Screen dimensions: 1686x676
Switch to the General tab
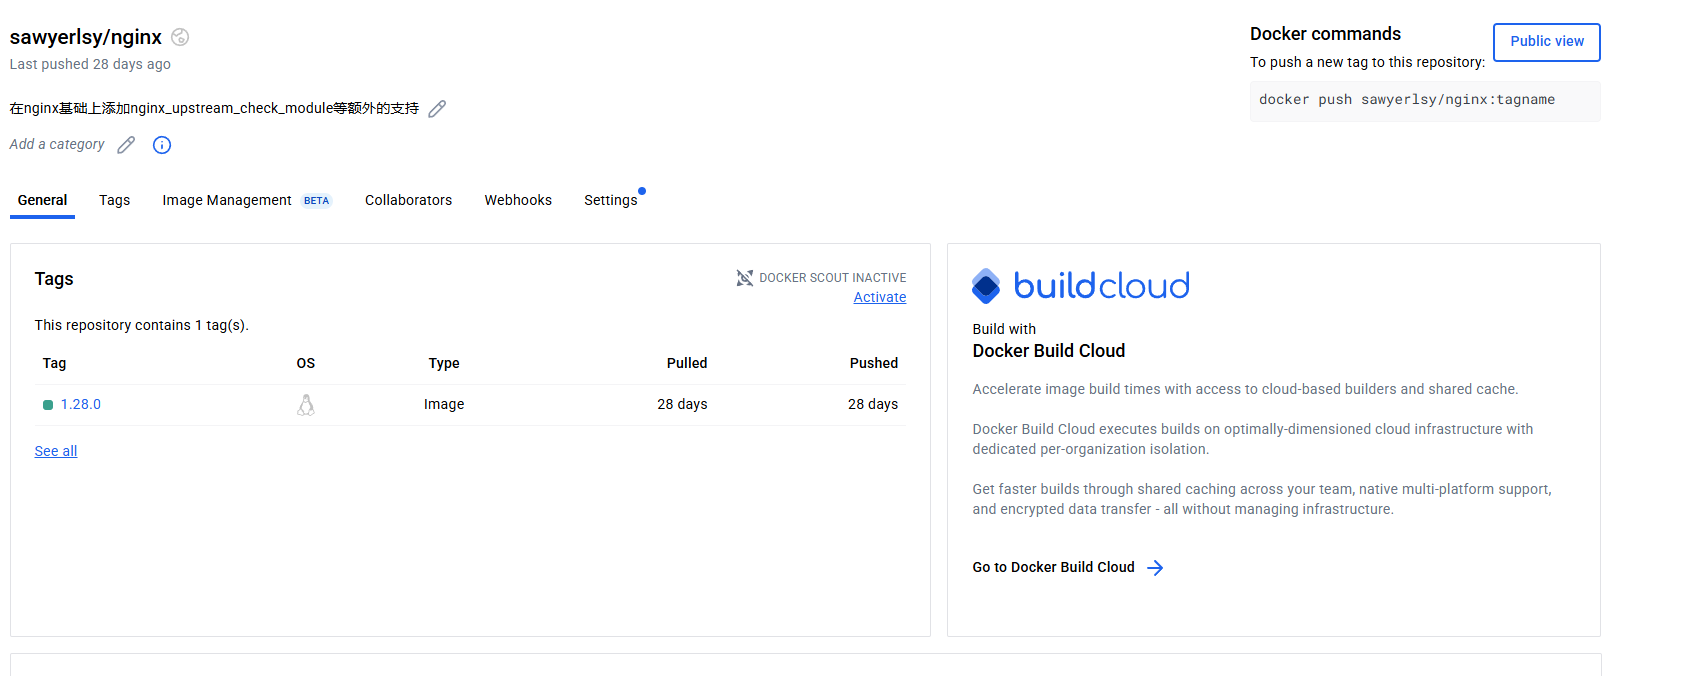[42, 200]
